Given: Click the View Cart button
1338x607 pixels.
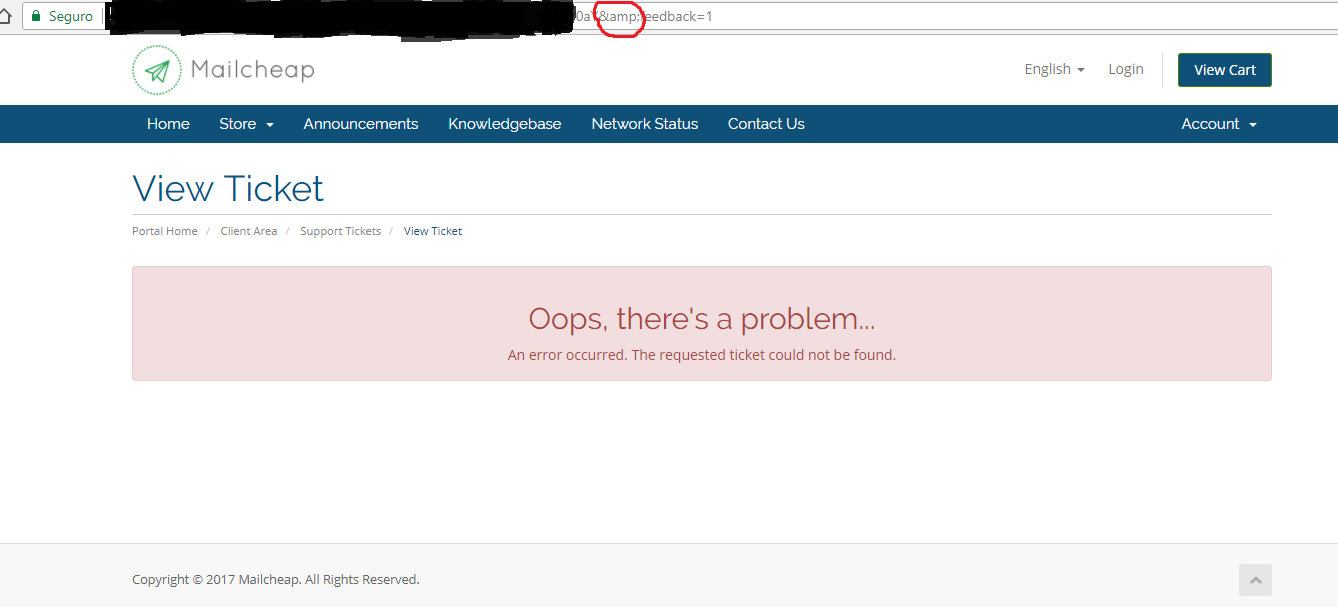Looking at the screenshot, I should click(x=1224, y=70).
